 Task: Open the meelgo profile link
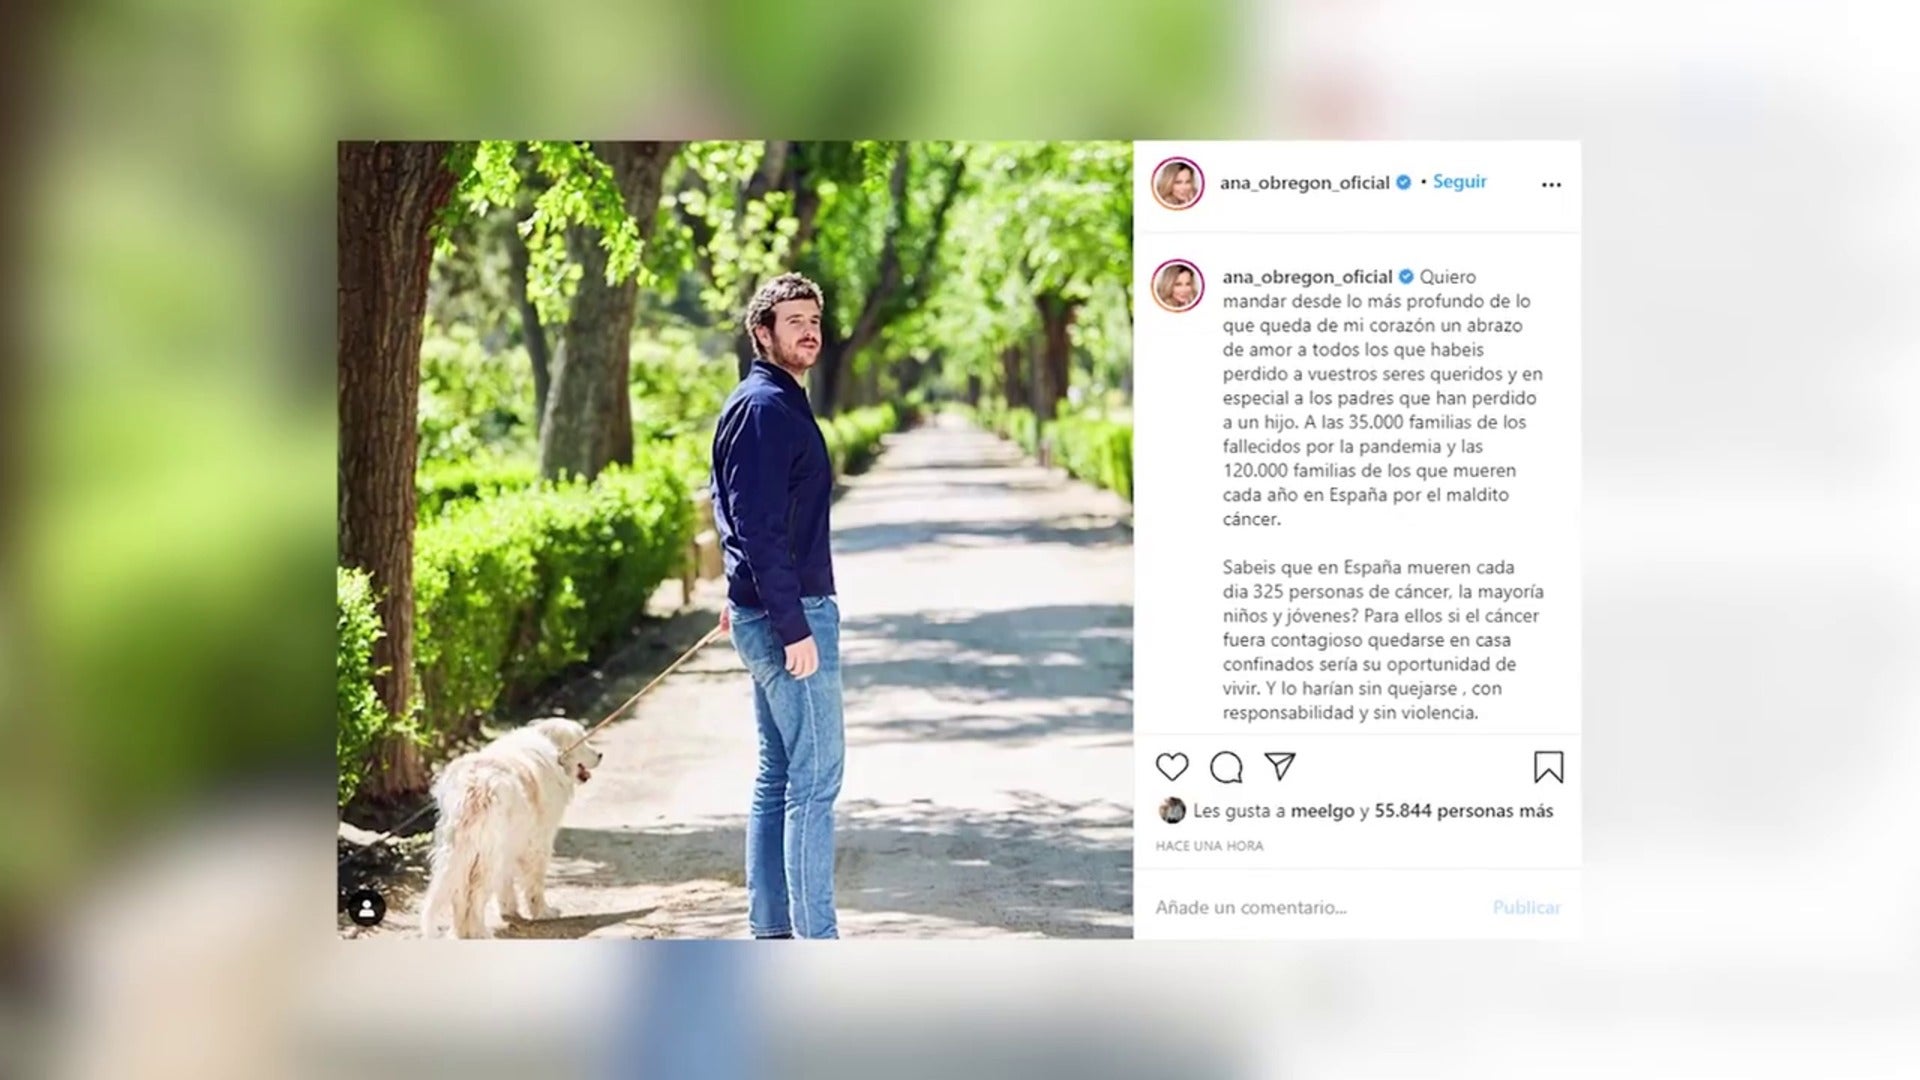1322,811
